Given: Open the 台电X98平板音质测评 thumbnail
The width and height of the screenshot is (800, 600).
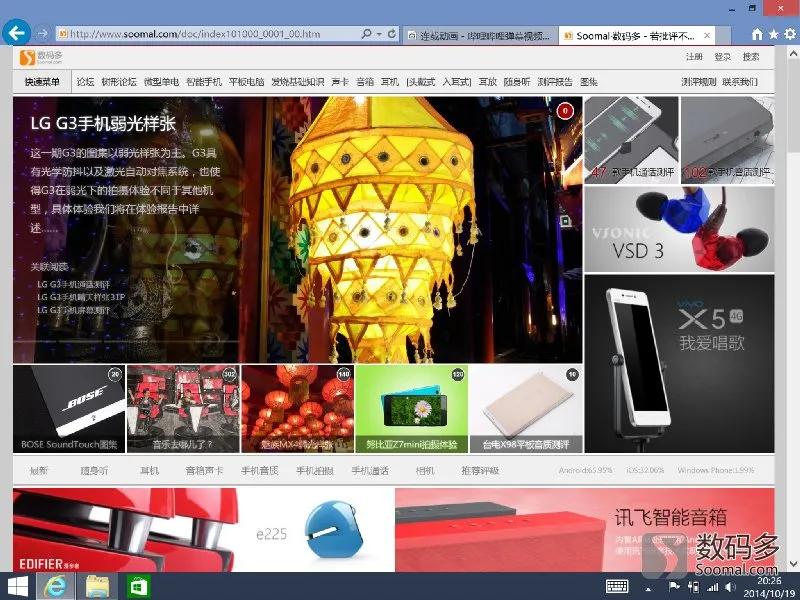Looking at the screenshot, I should click(x=526, y=409).
